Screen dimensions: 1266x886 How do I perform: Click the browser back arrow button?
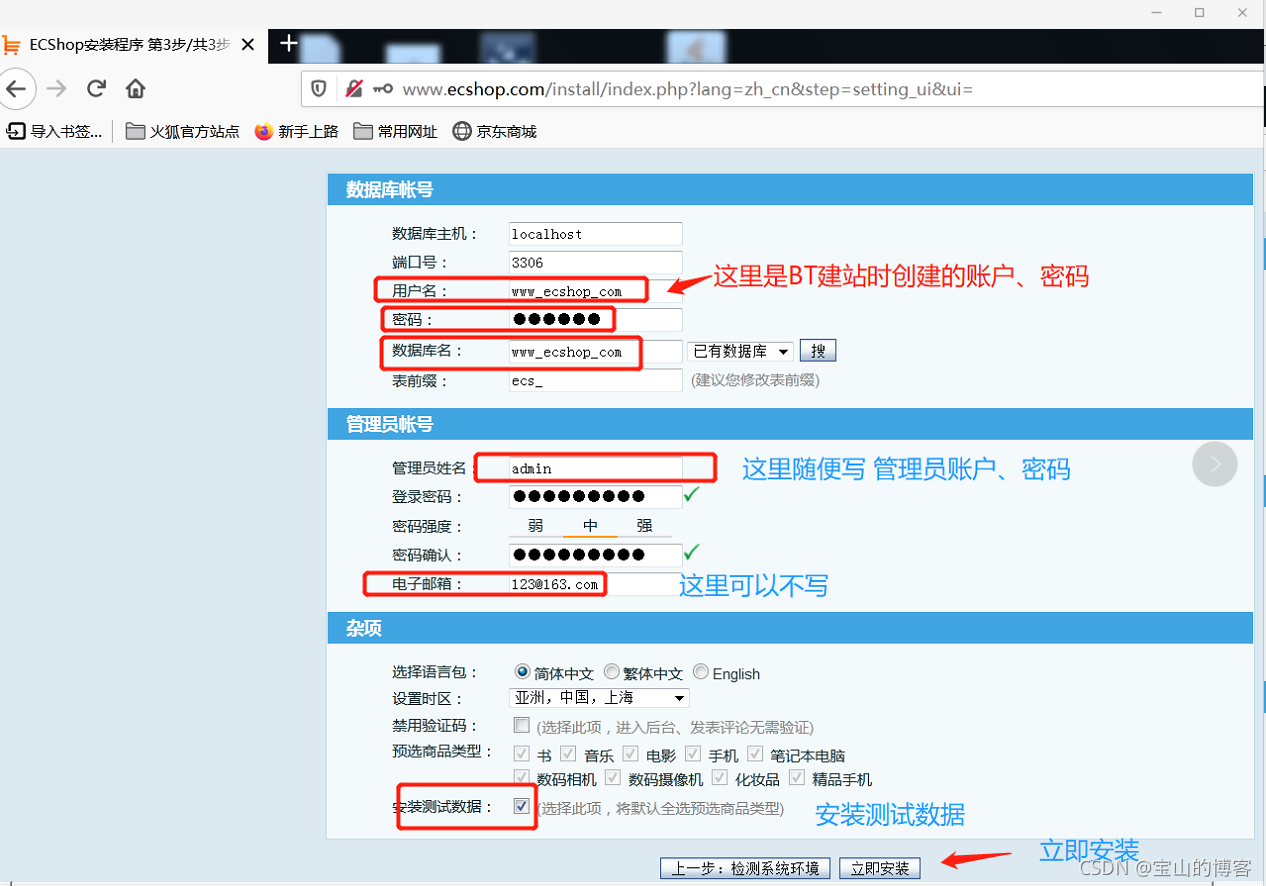click(18, 89)
